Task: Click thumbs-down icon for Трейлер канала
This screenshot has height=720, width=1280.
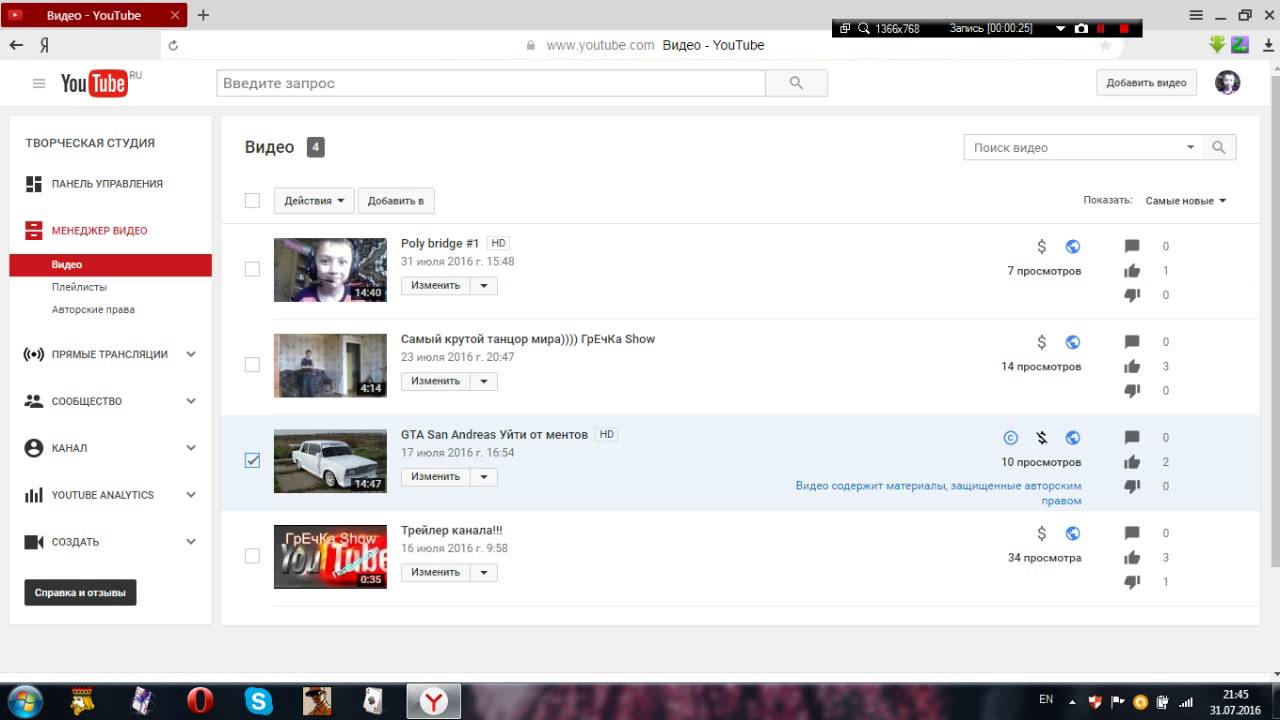Action: pos(1132,582)
